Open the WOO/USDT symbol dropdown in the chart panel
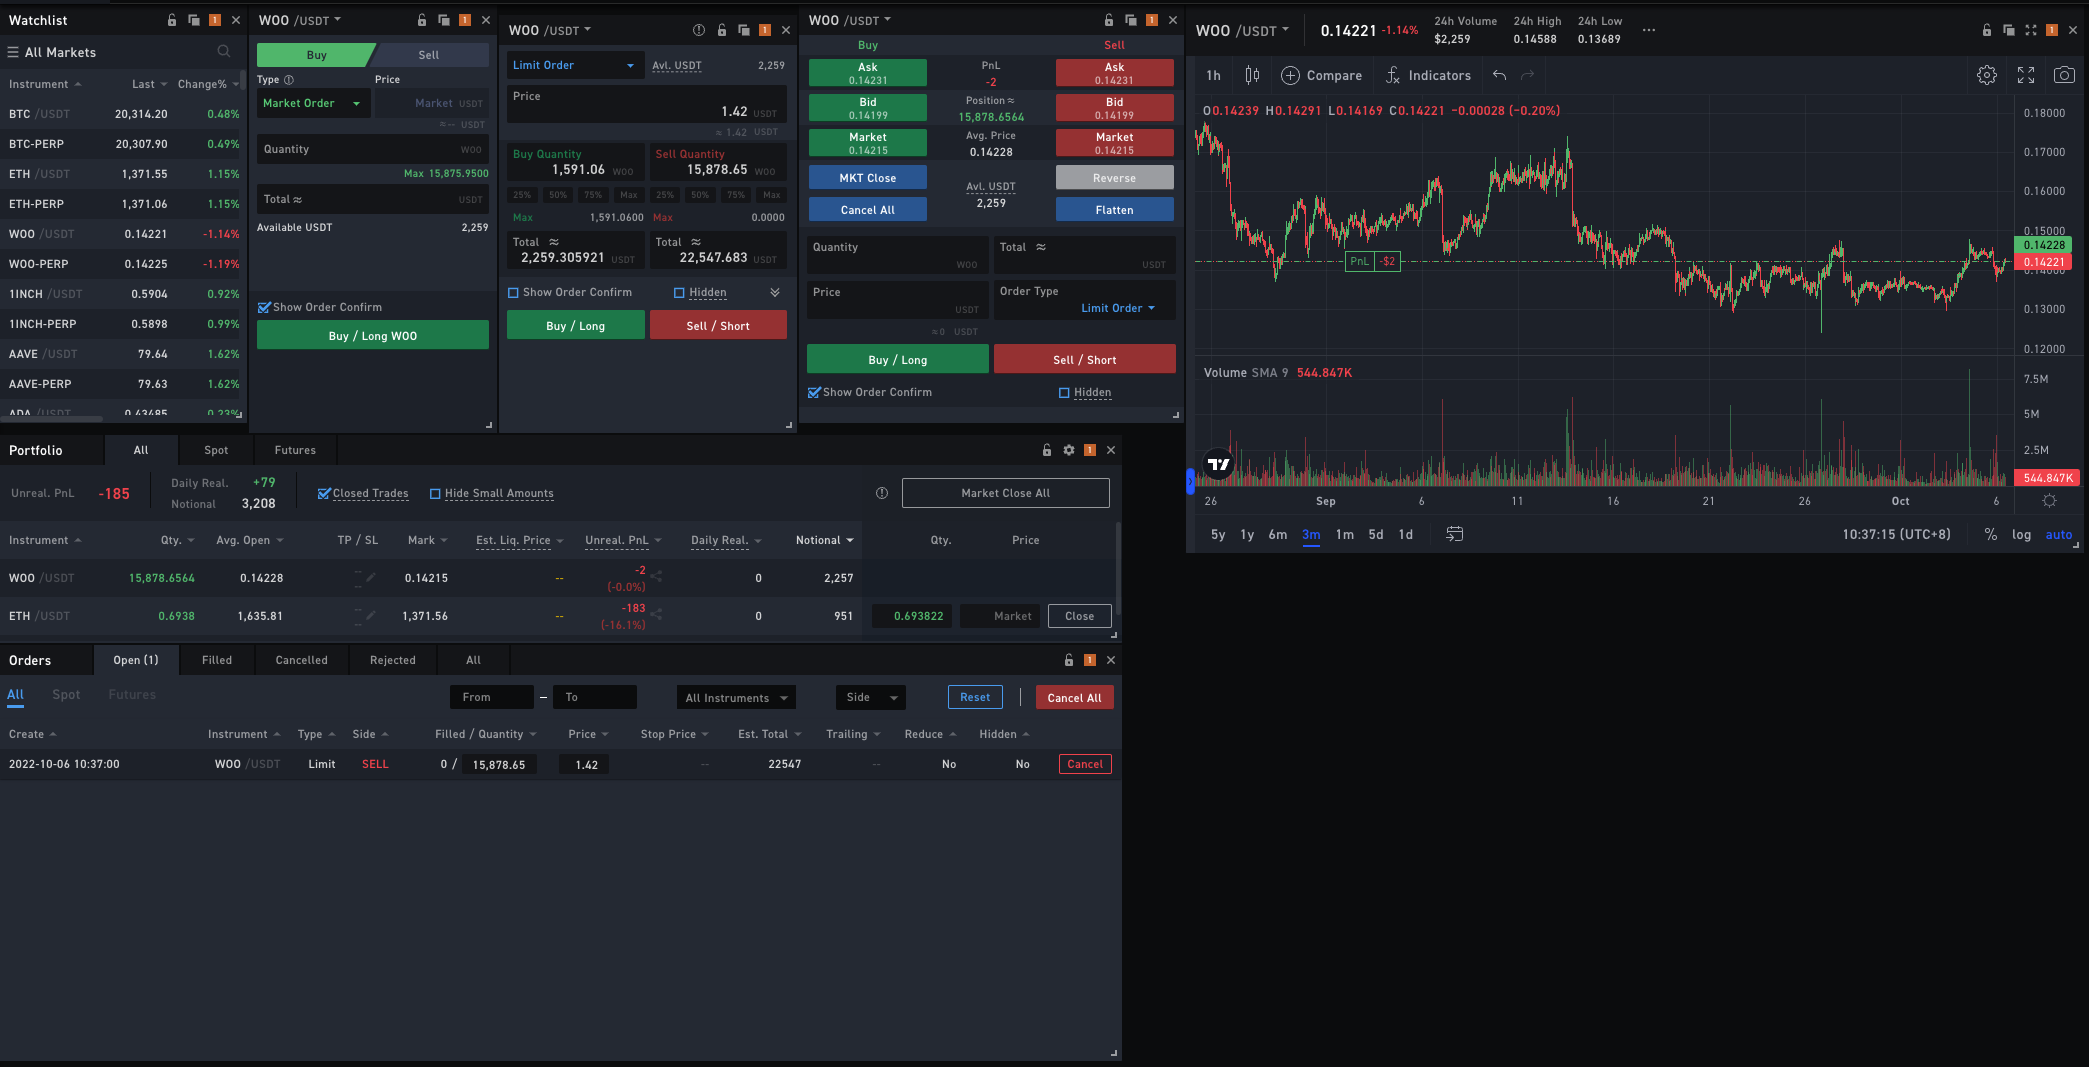2089x1067 pixels. click(x=1243, y=30)
